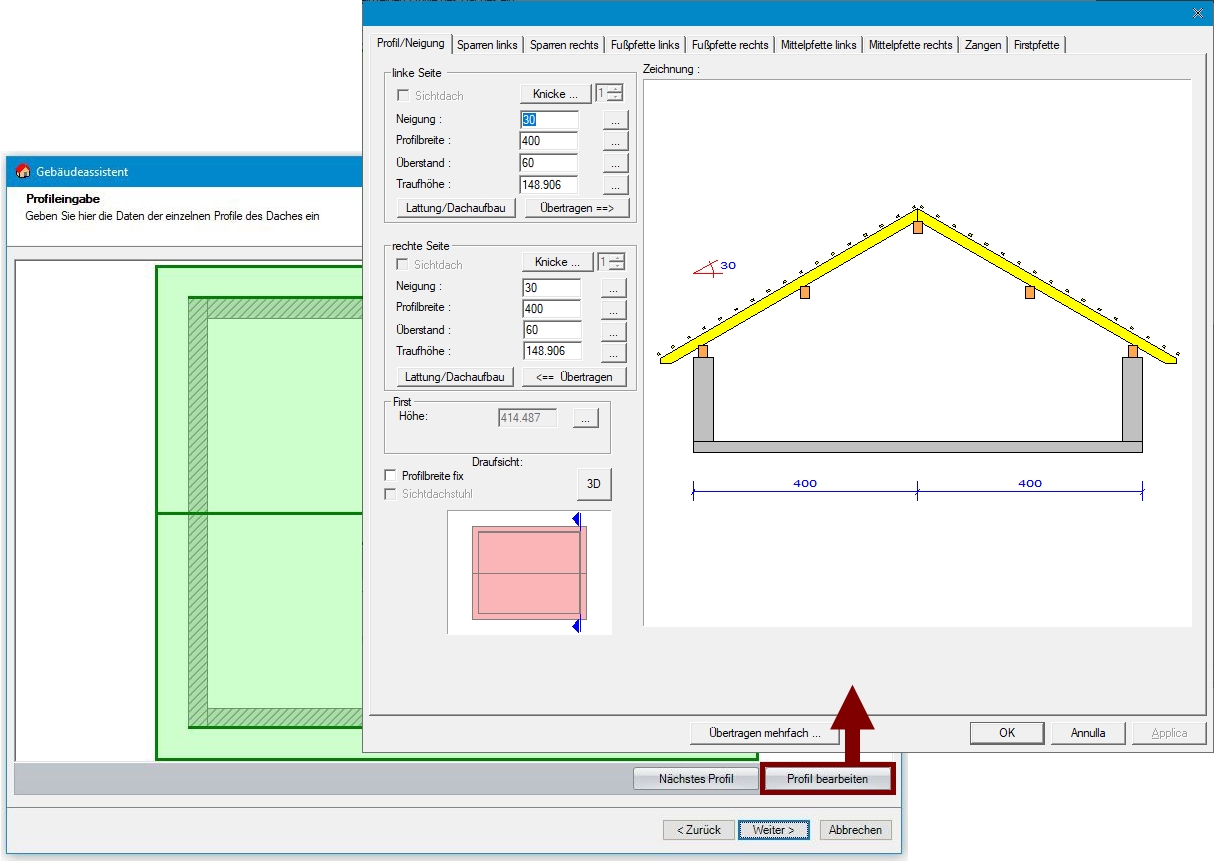Switch to Sparren links tab

pyautogui.click(x=487, y=45)
